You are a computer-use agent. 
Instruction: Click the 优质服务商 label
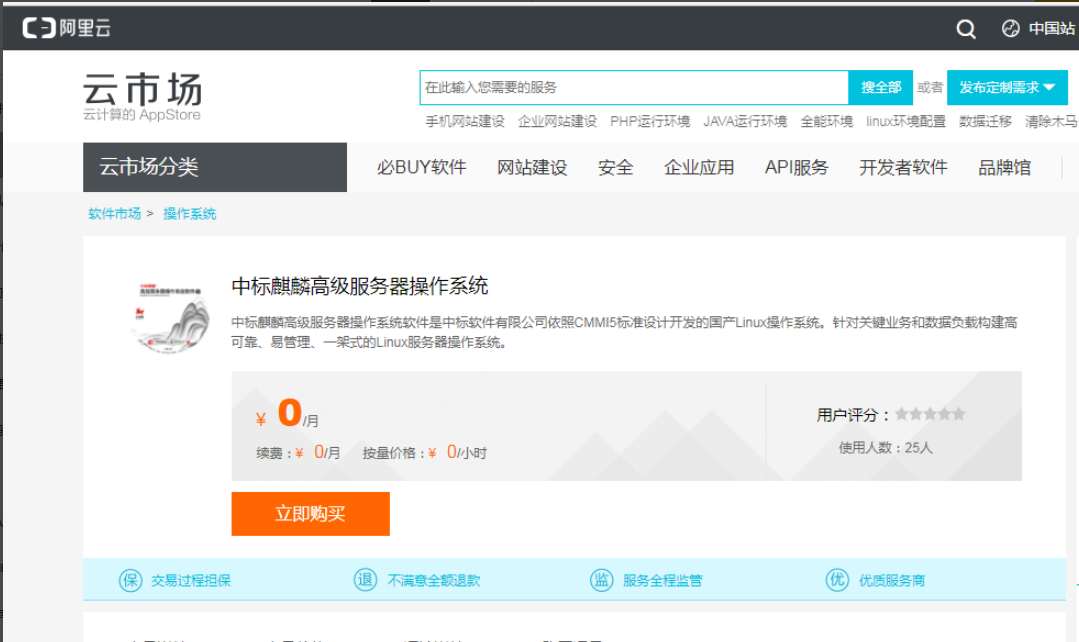point(892,581)
